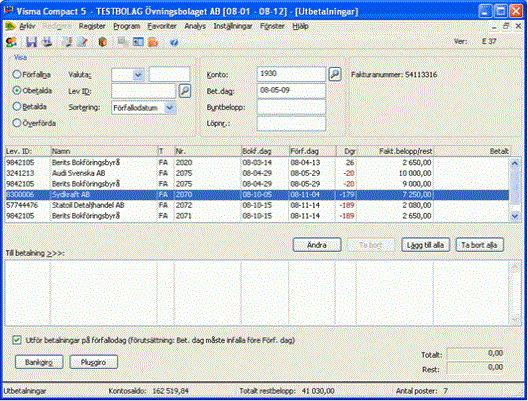Click the blue floppy disk save icon
The height and width of the screenshot is (401, 528).
coord(31,42)
